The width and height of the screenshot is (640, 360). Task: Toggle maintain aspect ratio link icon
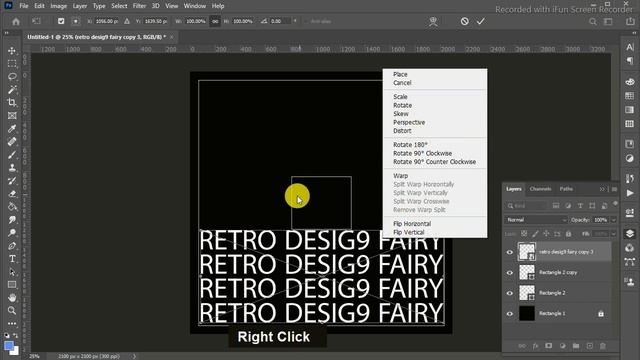click(x=215, y=21)
